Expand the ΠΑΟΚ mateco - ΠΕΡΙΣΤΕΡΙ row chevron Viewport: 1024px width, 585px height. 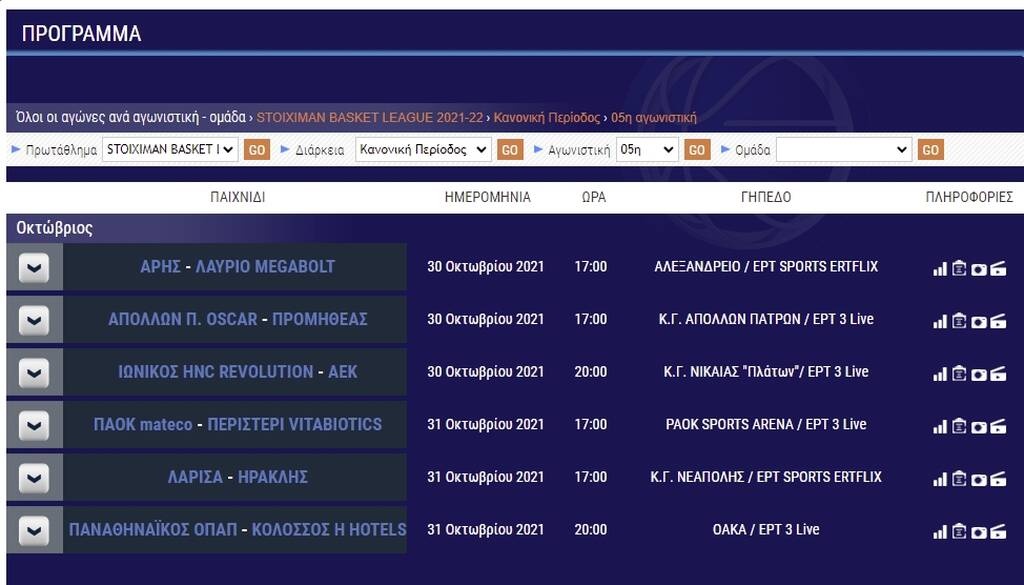point(34,426)
